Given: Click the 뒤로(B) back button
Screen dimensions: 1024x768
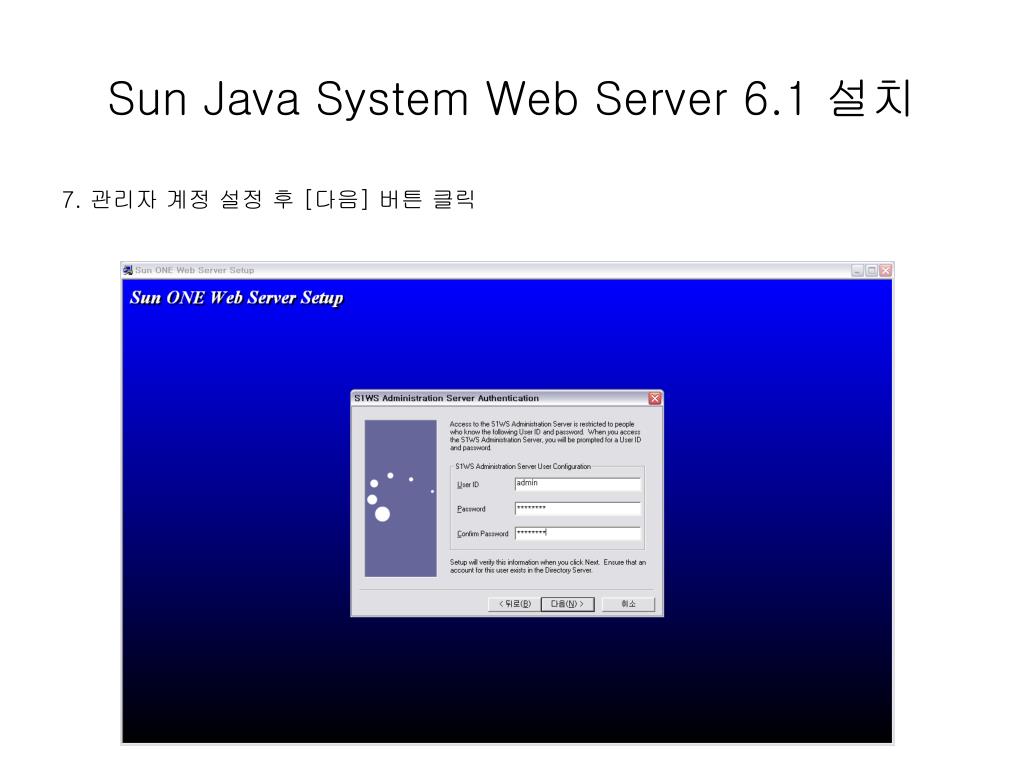Looking at the screenshot, I should pyautogui.click(x=515, y=604).
